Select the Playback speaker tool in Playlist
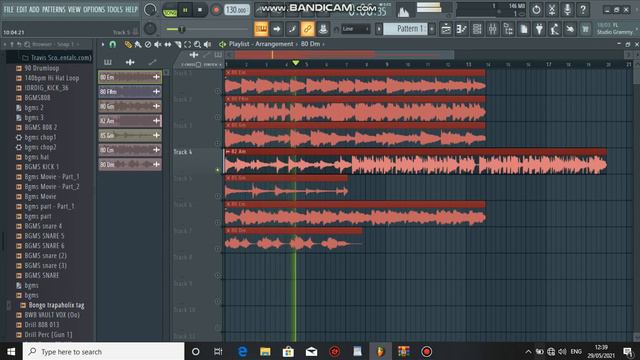The width and height of the screenshot is (640, 360). pyautogui.click(x=207, y=44)
